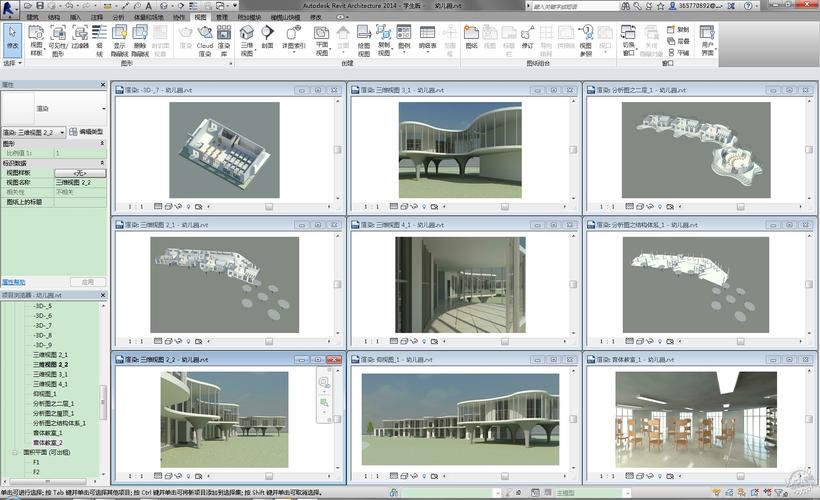Select 仰视图_1 in project browser
Screen dimensions: 820x500
(x=44, y=394)
